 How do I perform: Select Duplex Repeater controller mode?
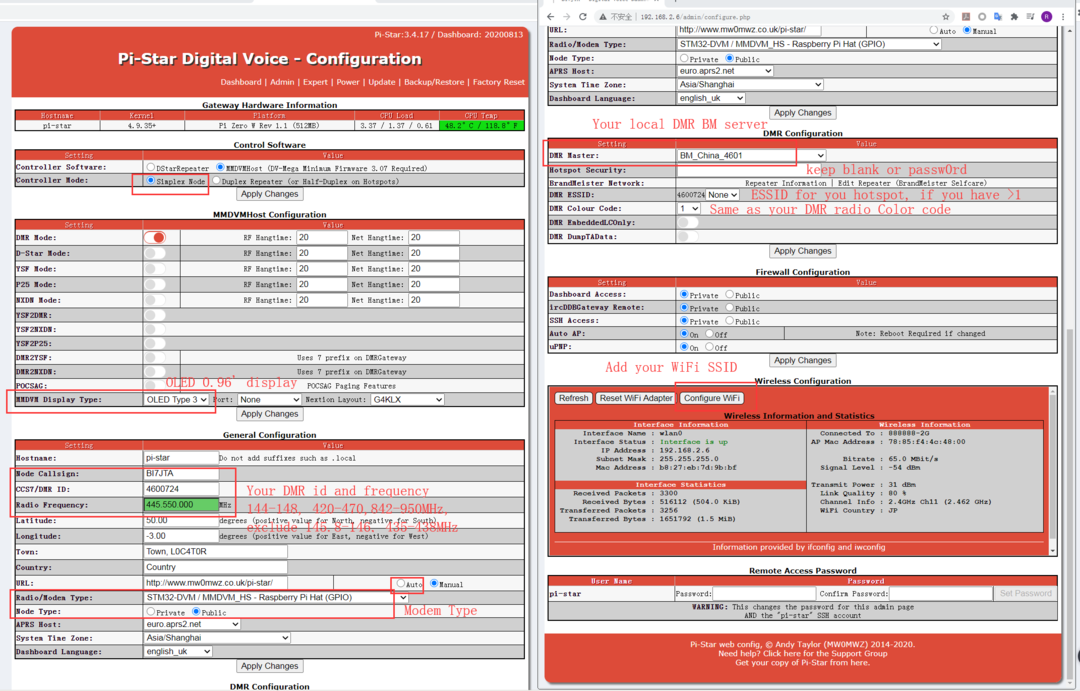tap(216, 181)
